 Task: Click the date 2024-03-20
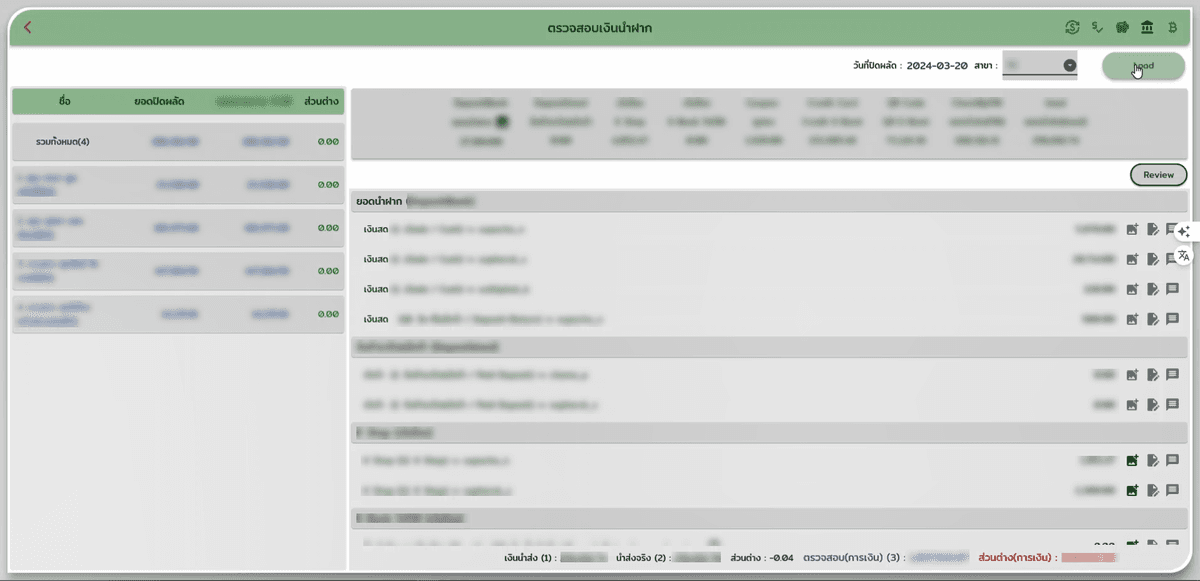[937, 65]
